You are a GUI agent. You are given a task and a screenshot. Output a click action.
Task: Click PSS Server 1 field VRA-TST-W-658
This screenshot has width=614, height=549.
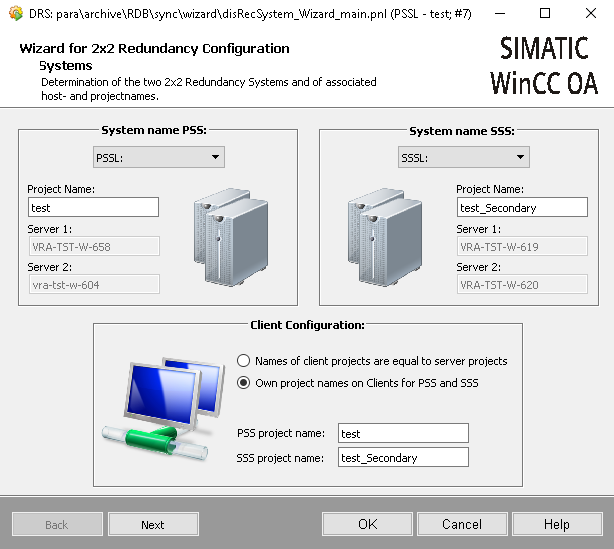coord(93,246)
